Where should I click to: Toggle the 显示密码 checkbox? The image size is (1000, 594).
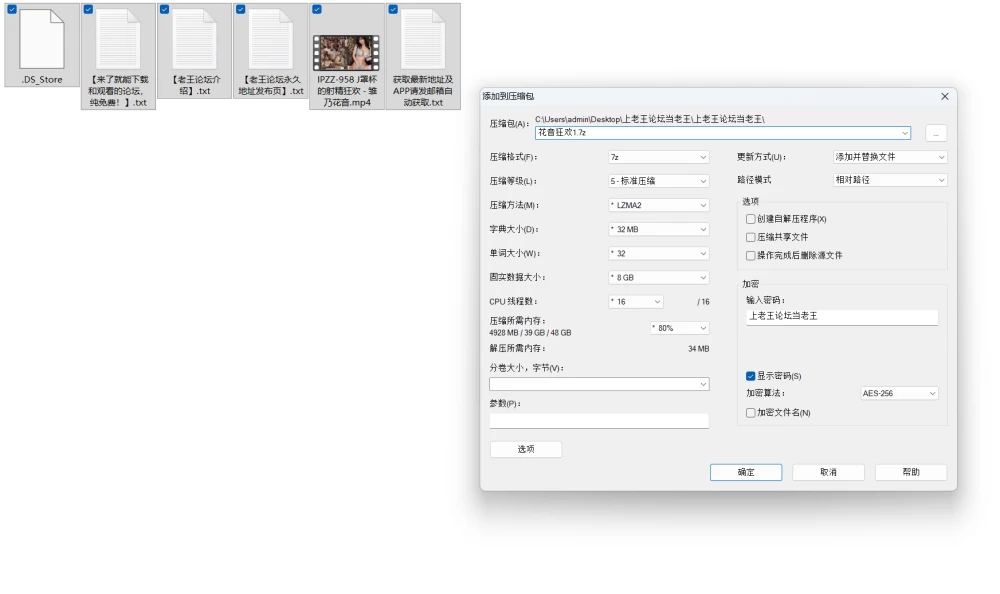[x=751, y=376]
